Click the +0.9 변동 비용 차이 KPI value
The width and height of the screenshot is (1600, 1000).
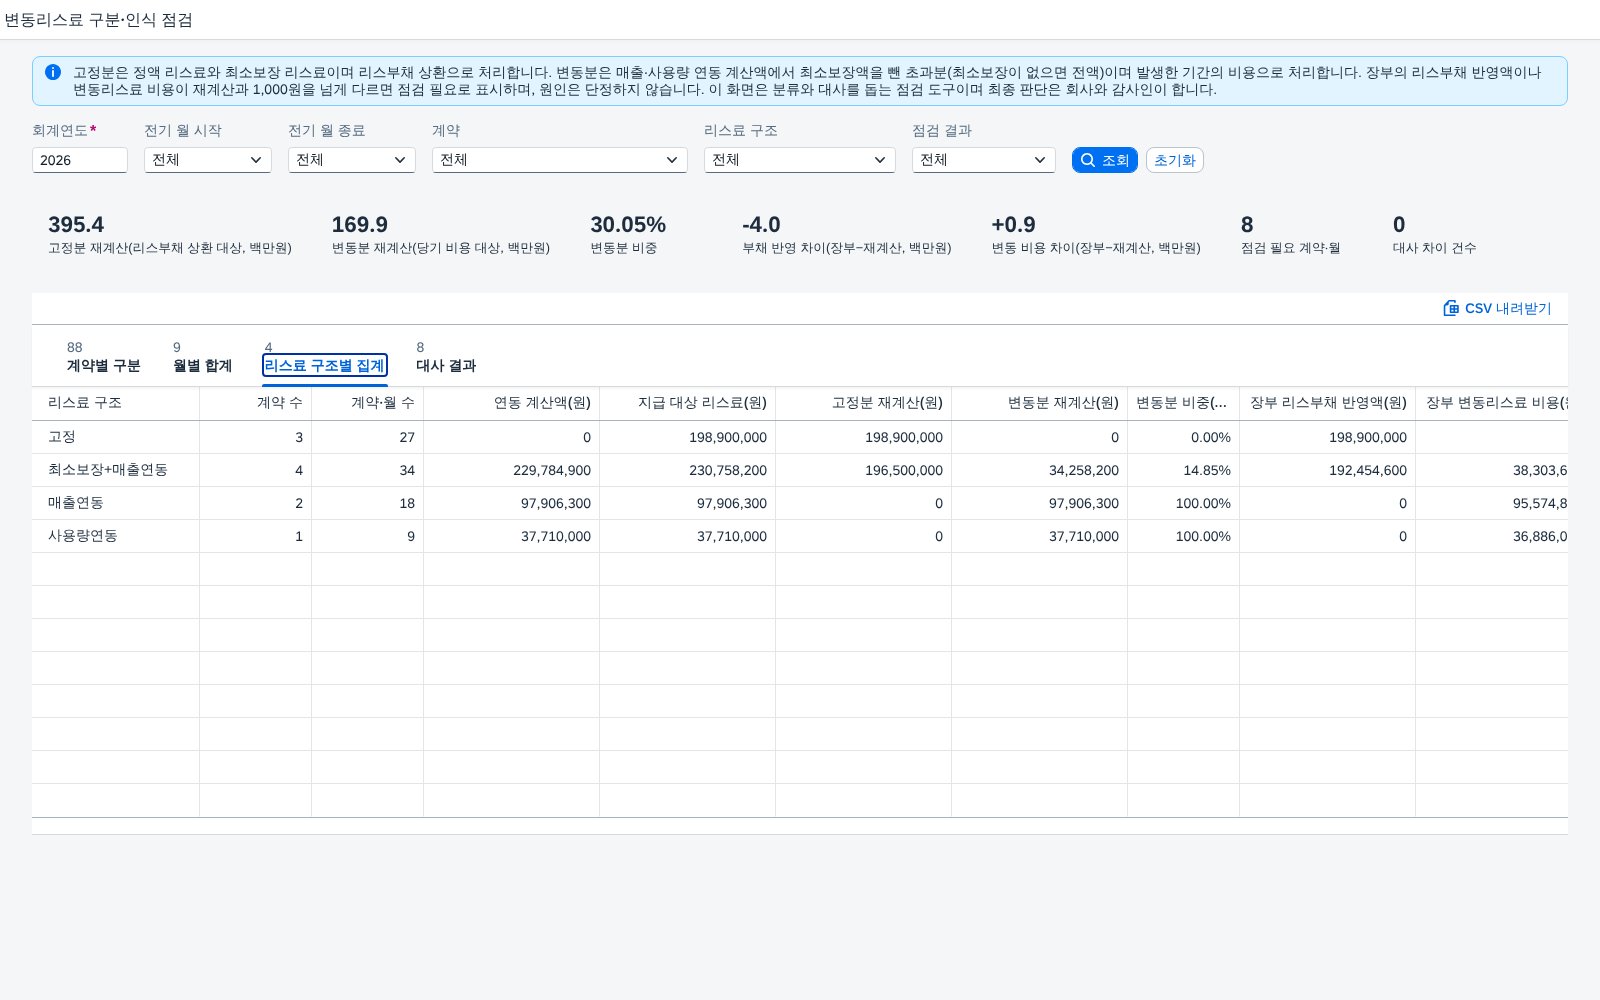click(1013, 225)
